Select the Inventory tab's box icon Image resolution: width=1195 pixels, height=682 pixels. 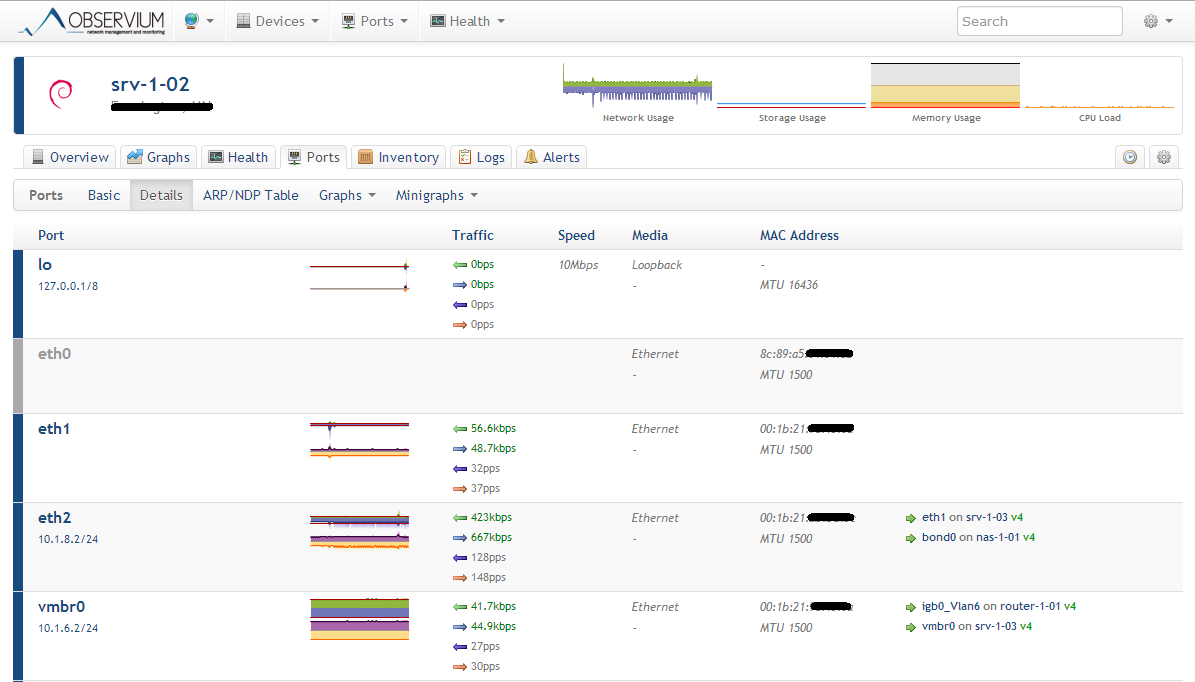[x=367, y=157]
